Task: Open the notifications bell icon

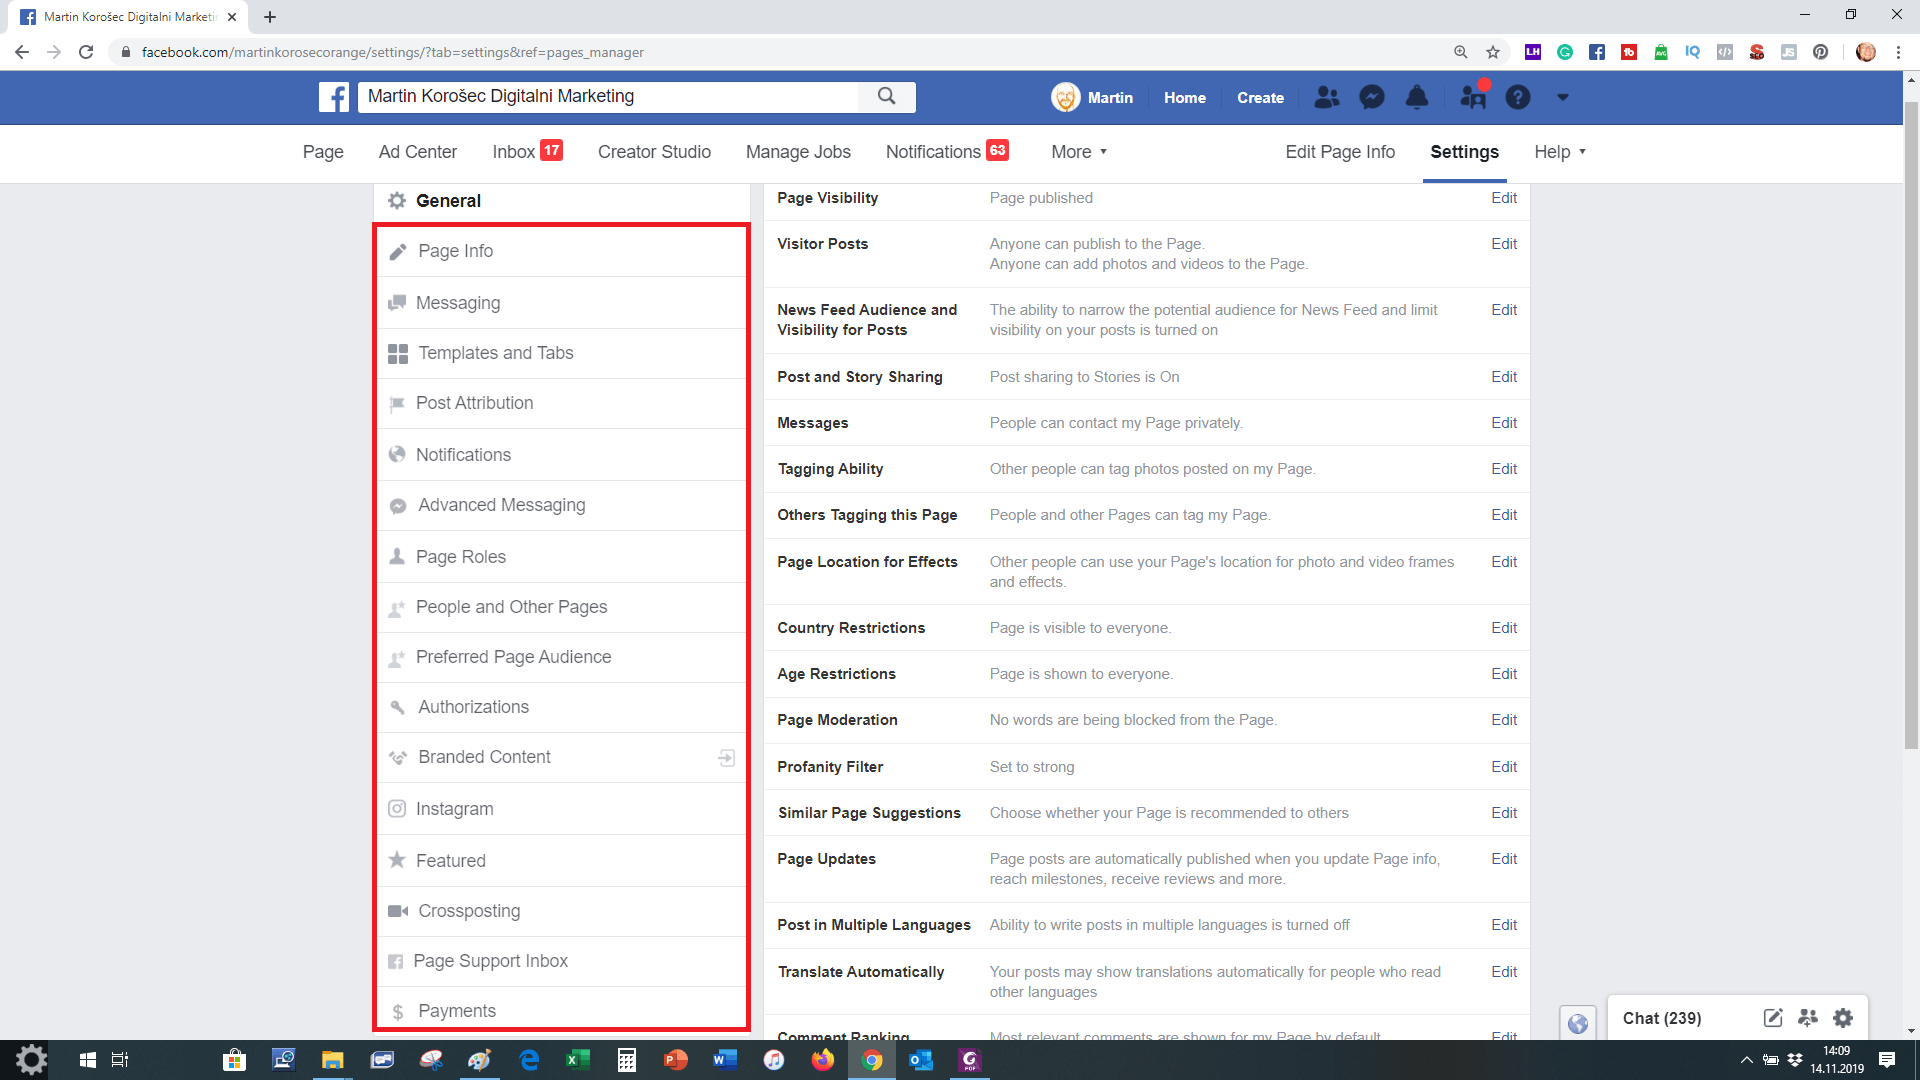Action: pos(1417,97)
